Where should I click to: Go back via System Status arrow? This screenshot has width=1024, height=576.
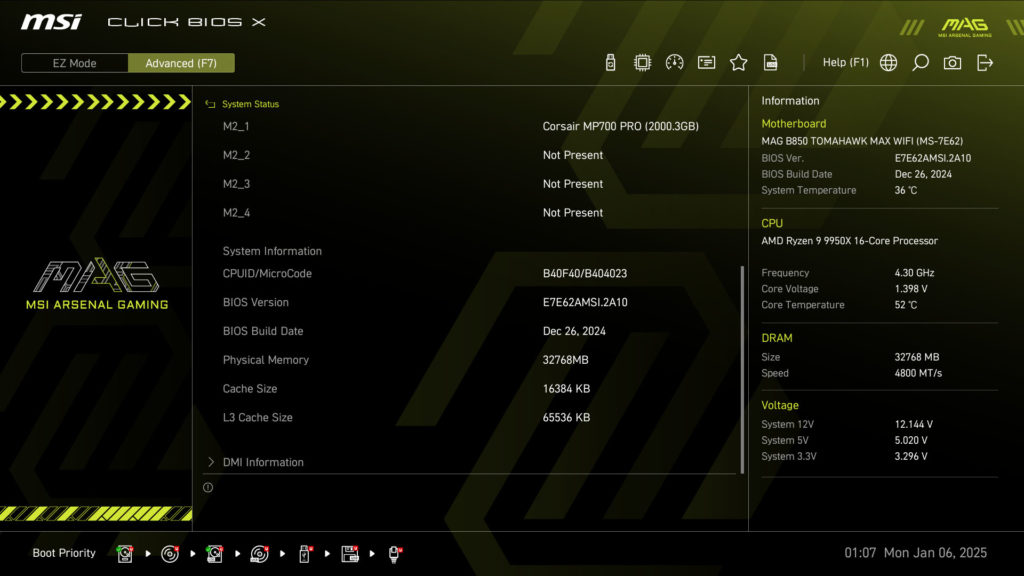point(210,104)
